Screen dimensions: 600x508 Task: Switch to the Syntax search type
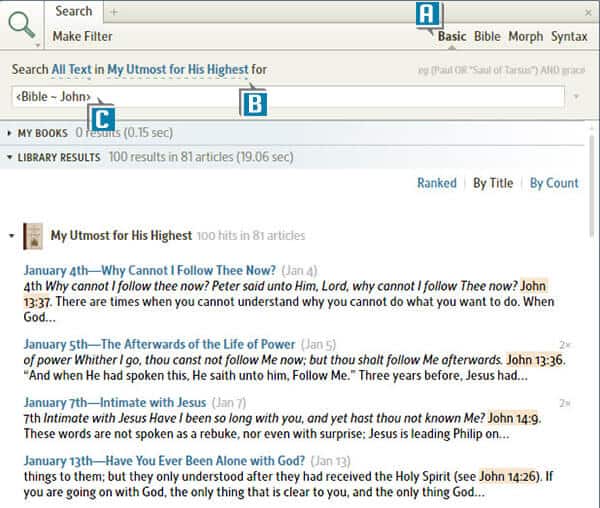point(569,36)
